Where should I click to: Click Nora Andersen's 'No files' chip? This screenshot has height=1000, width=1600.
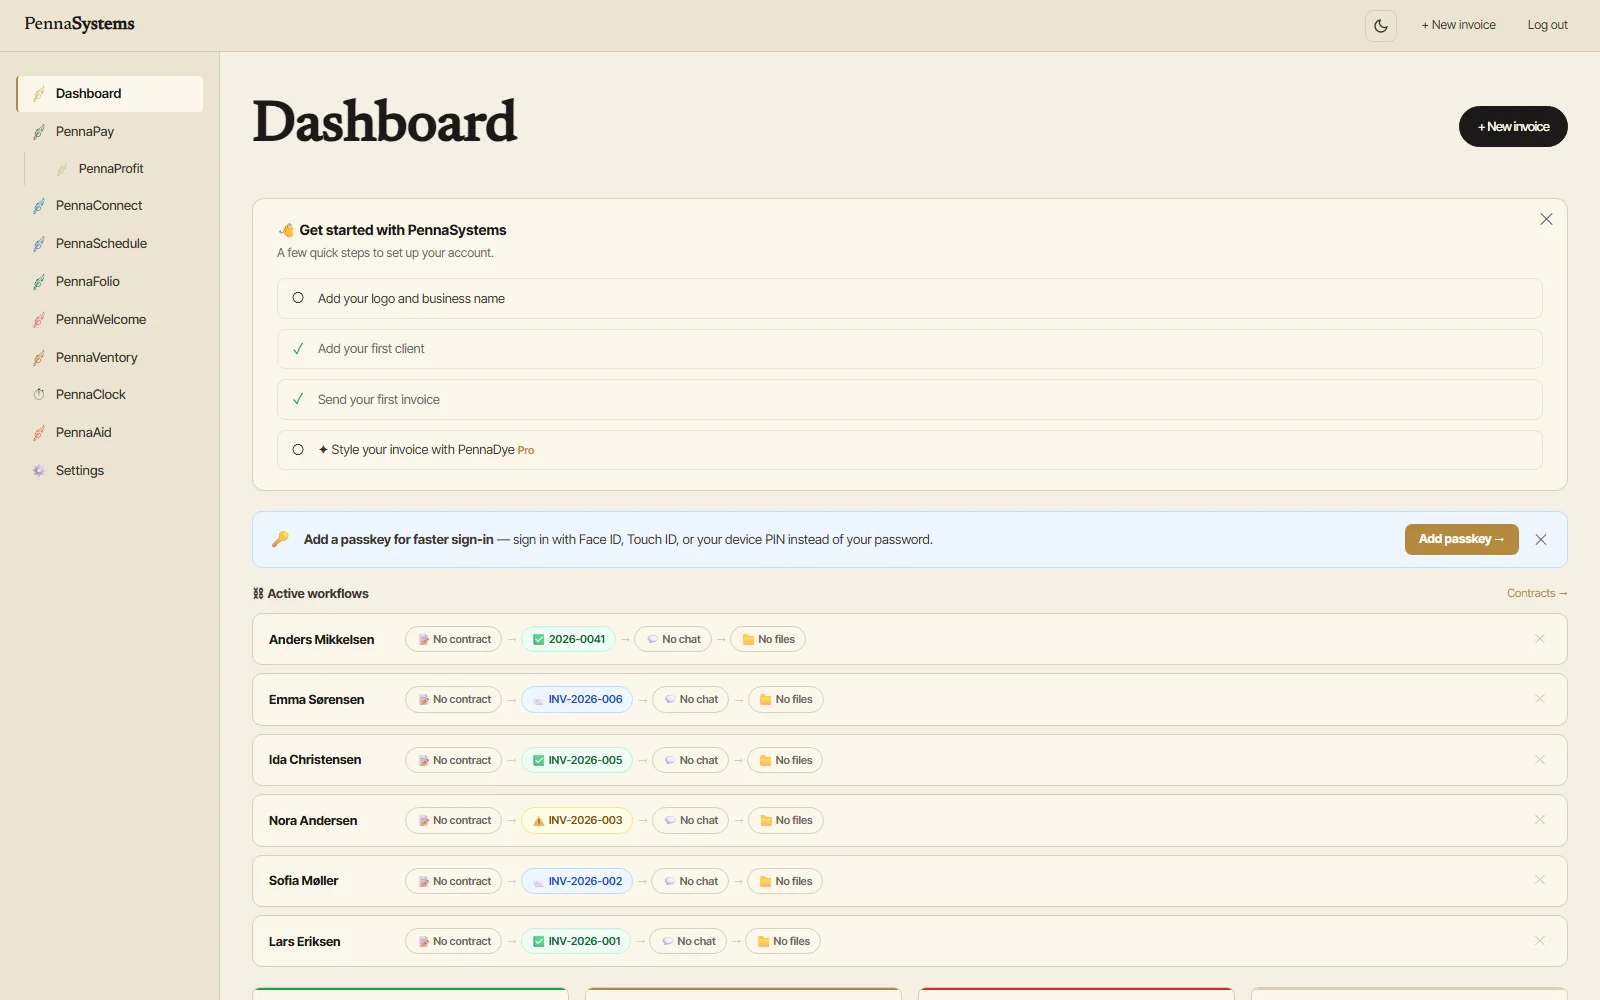pyautogui.click(x=786, y=821)
